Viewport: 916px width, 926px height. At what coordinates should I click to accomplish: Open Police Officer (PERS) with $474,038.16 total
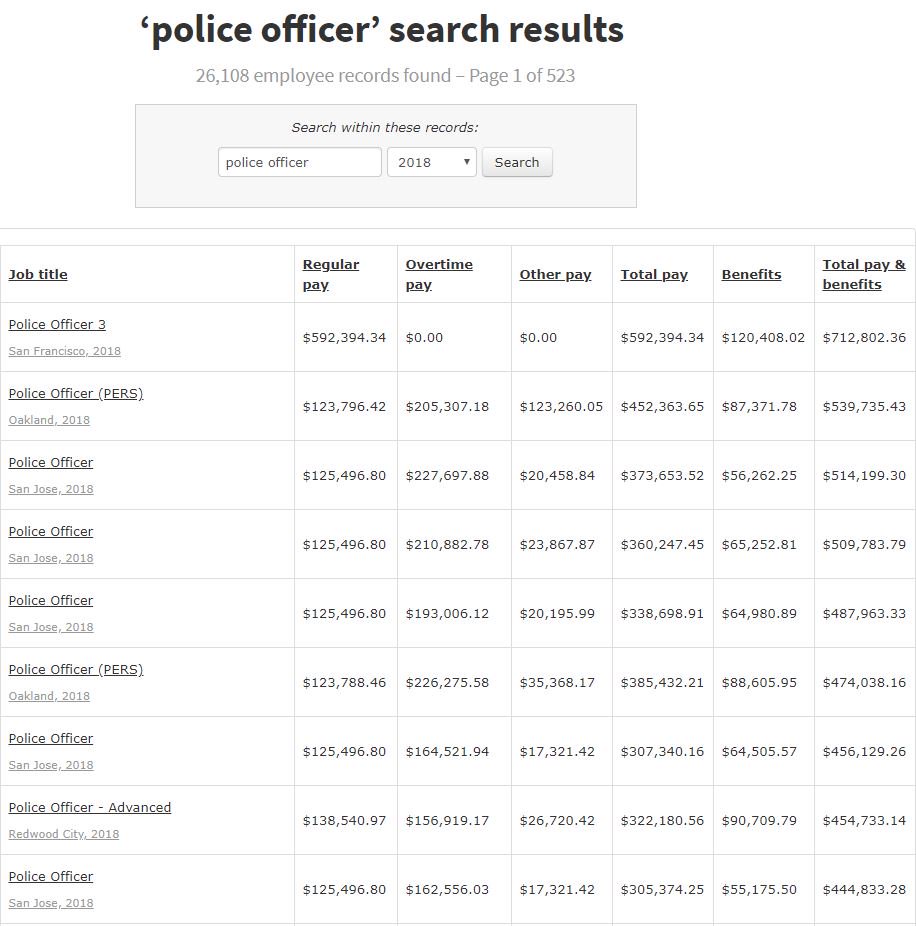(x=76, y=669)
